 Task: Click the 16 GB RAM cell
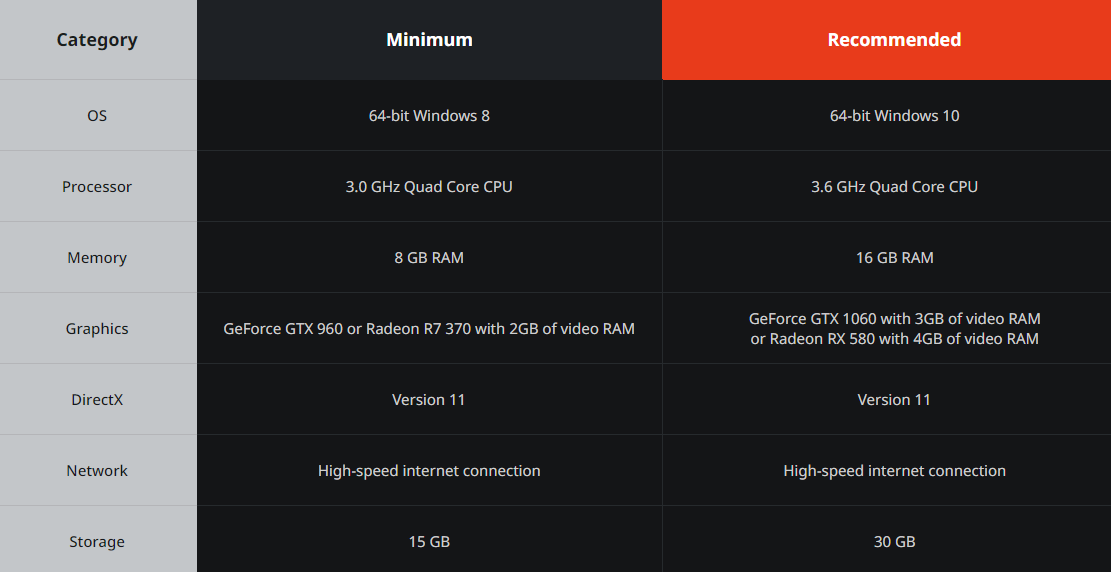click(x=894, y=258)
